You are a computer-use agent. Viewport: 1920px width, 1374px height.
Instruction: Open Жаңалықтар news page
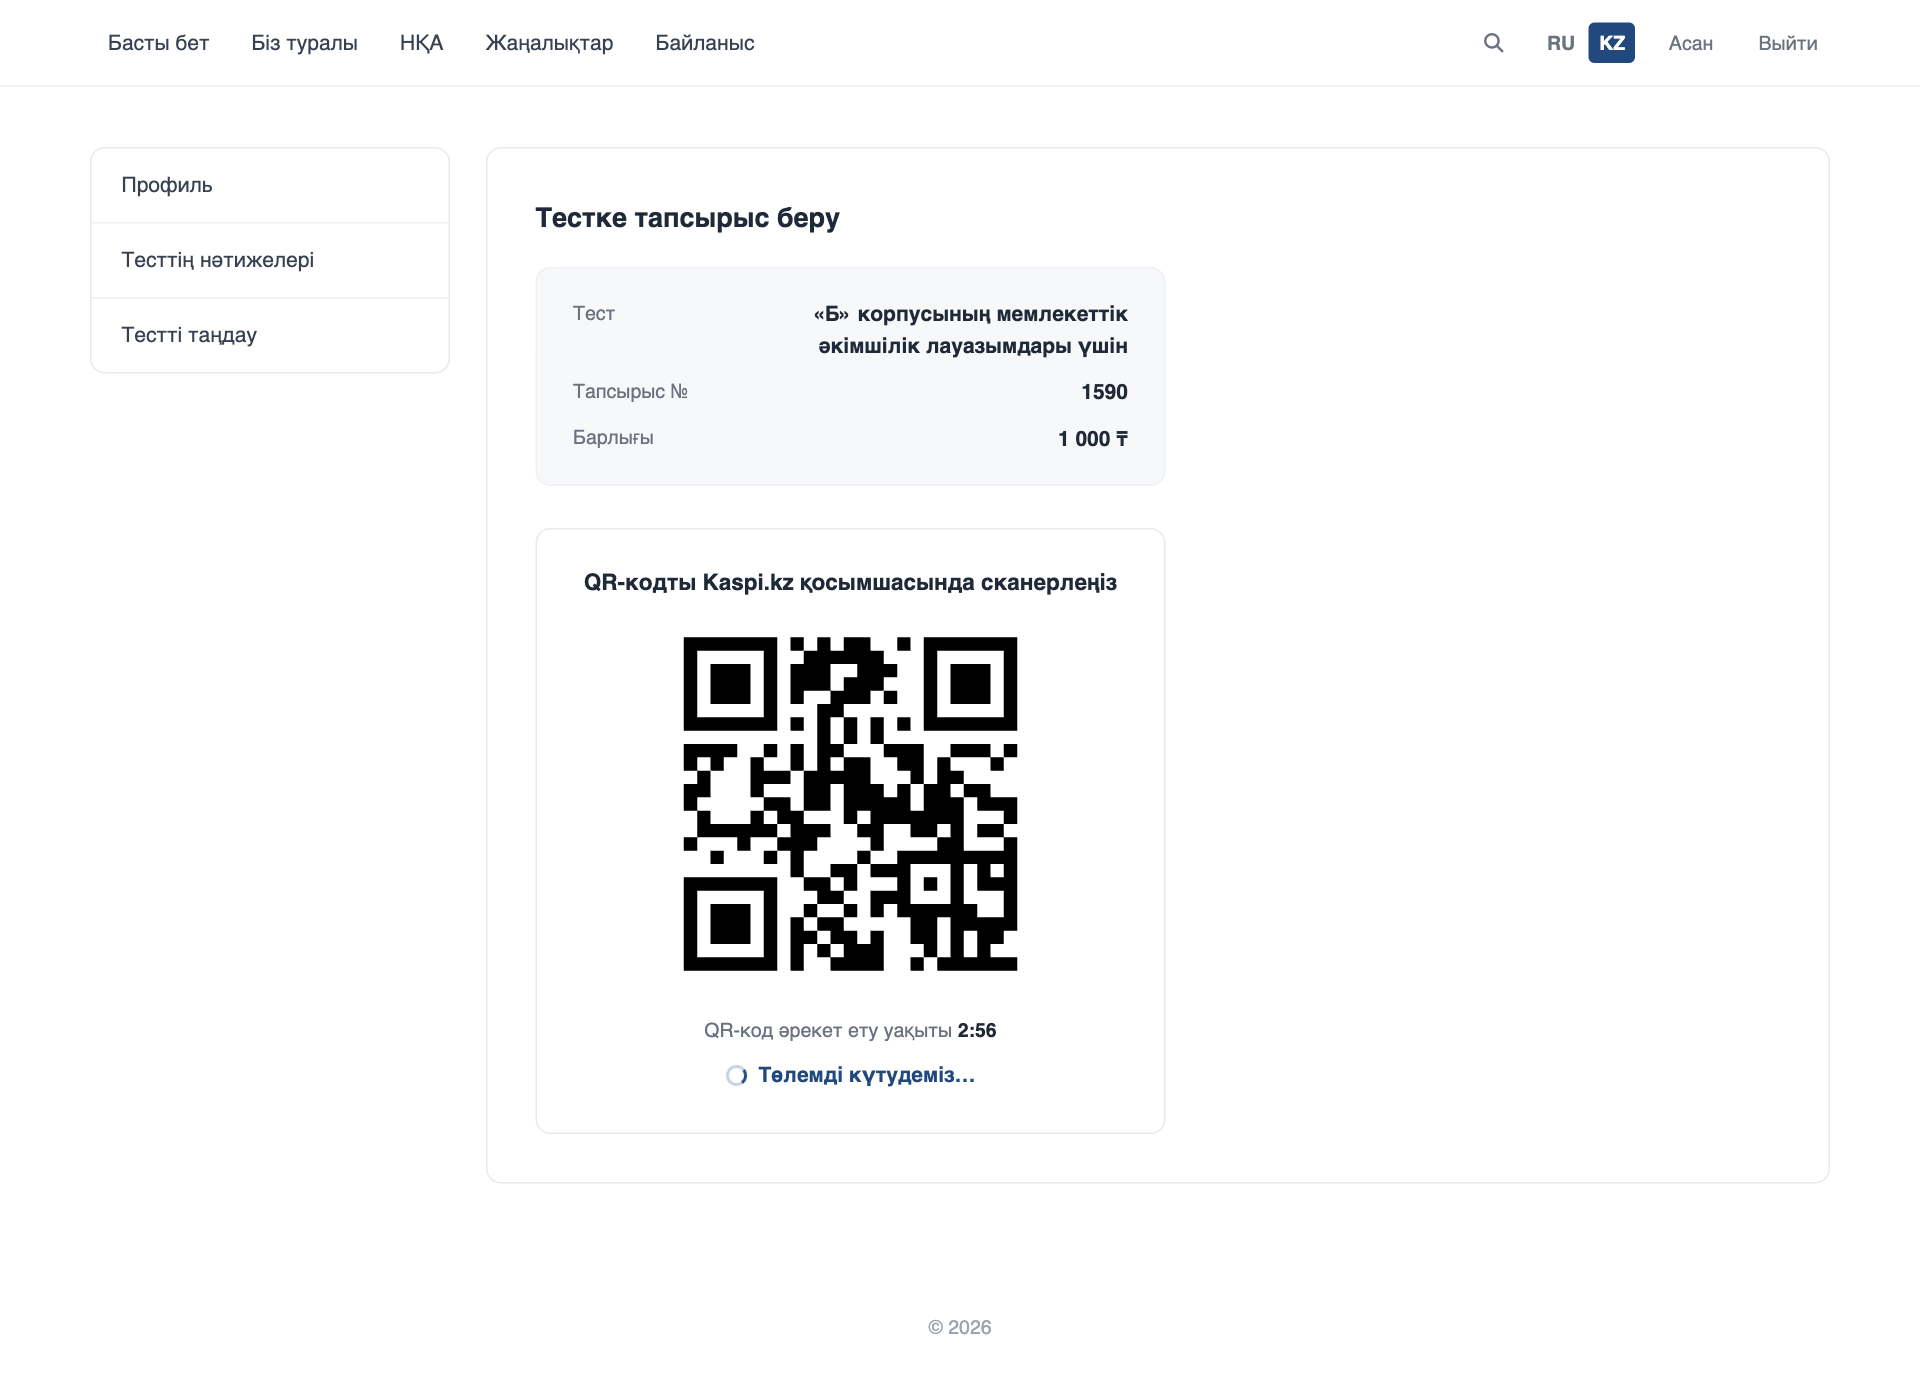(x=549, y=43)
